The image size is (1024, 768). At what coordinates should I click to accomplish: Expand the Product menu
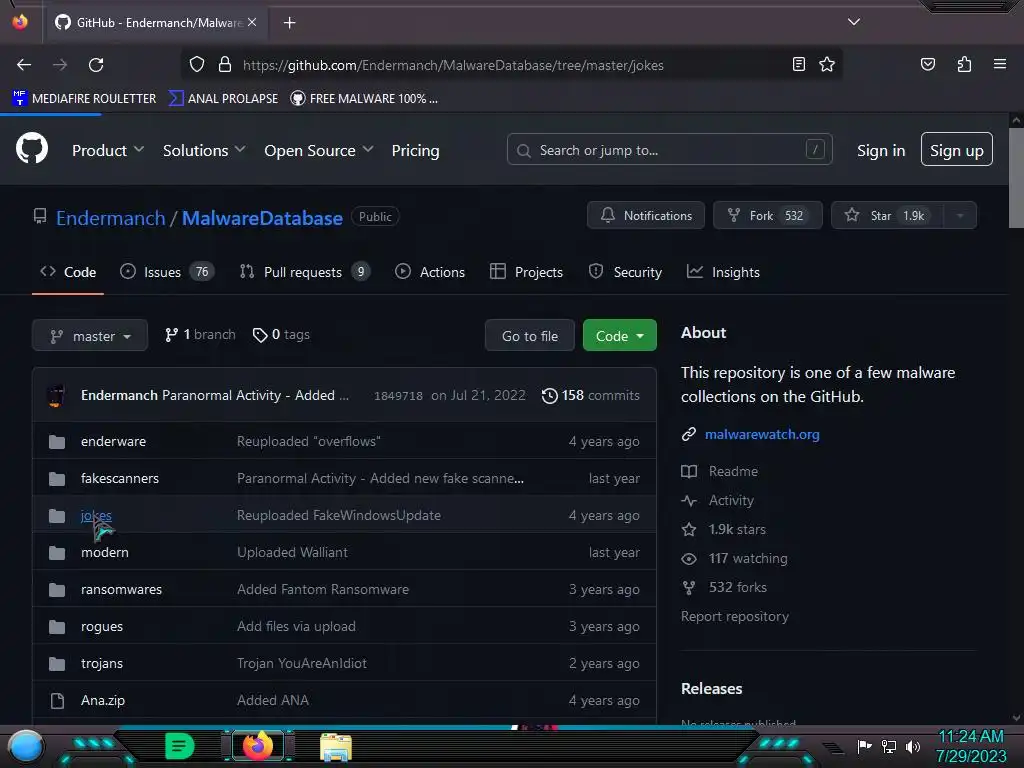click(108, 150)
